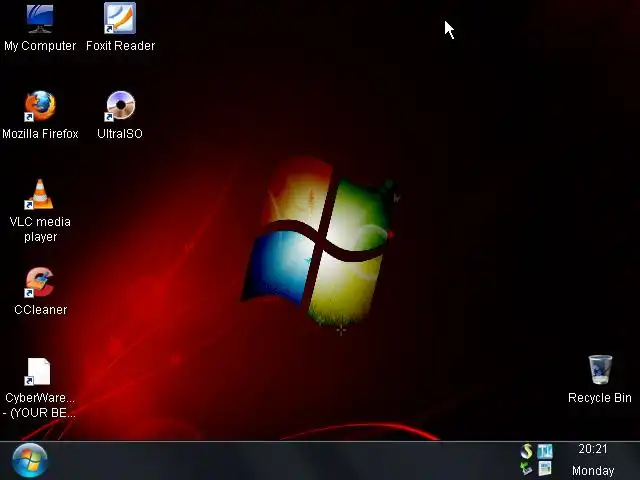The image size is (640, 480).
Task: Click the small window tray icon beside the clock
Action: tap(545, 469)
